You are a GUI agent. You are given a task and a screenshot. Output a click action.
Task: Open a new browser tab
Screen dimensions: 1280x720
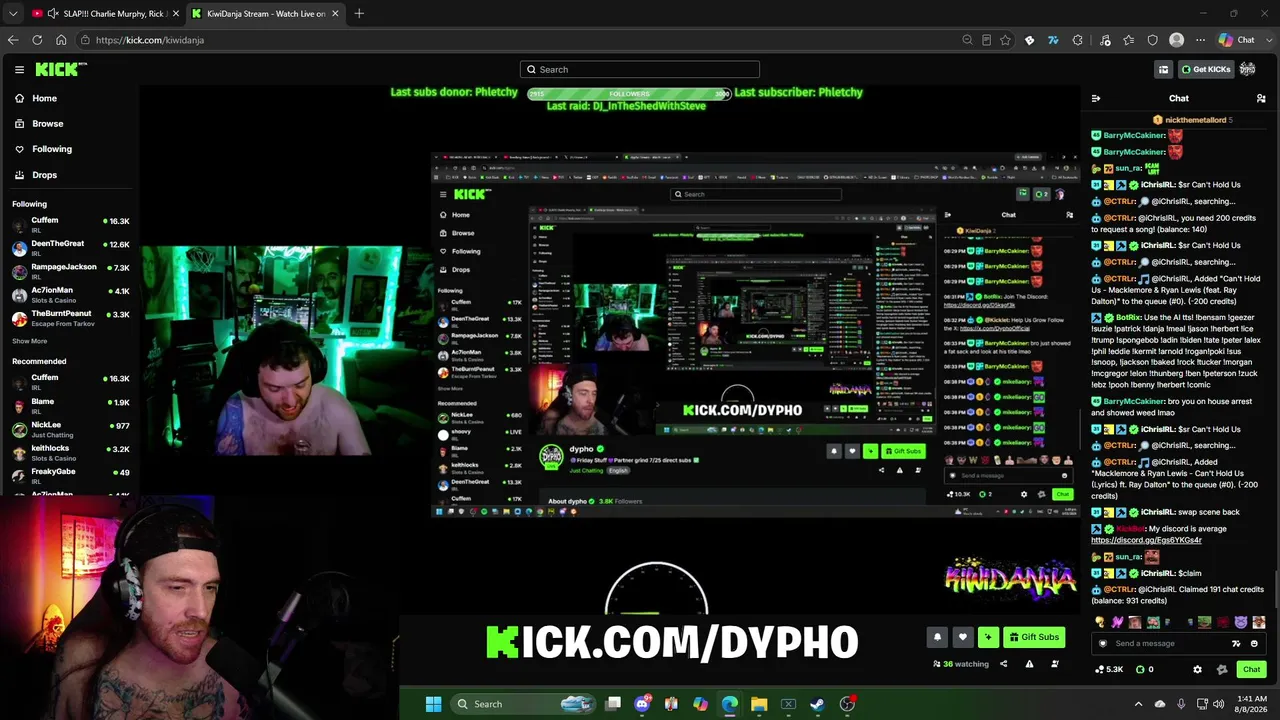pos(359,13)
